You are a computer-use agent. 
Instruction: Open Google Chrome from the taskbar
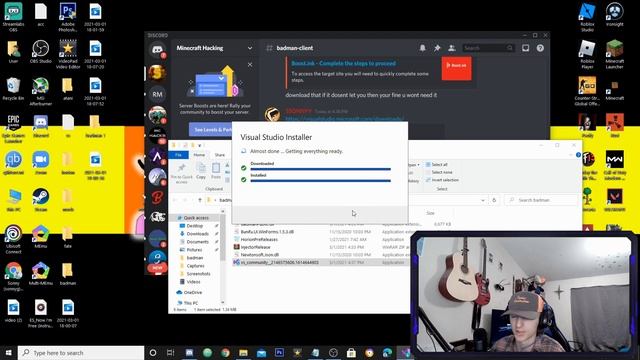point(225,353)
